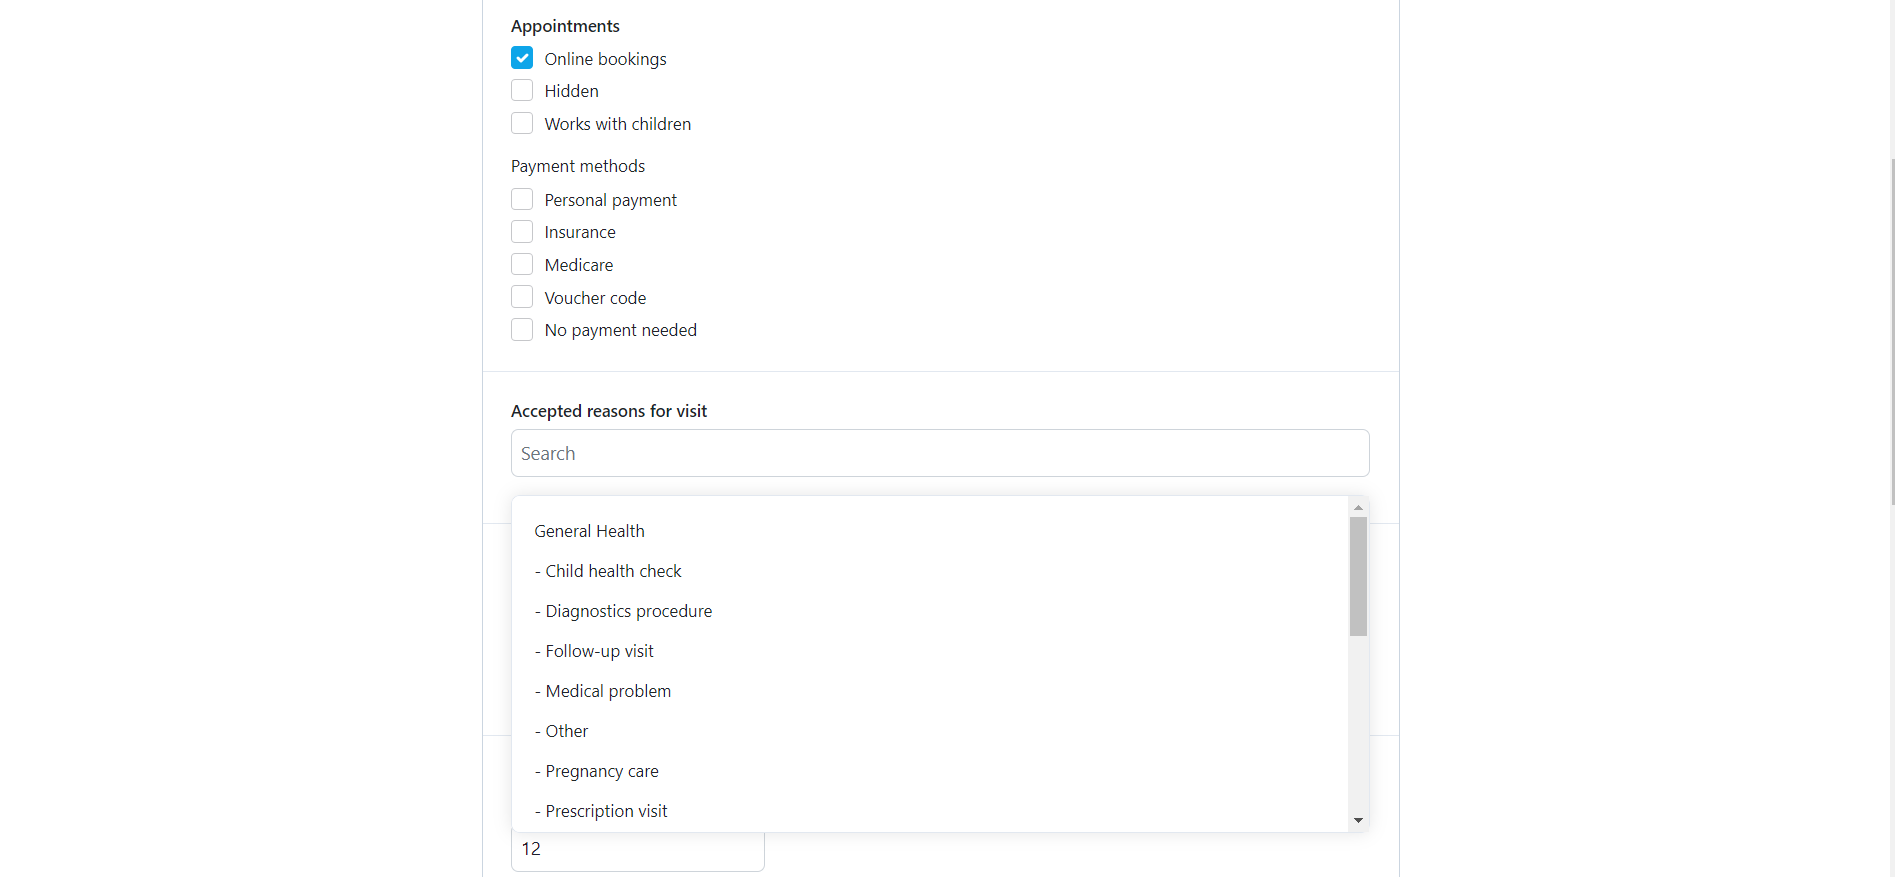Viewport: 1895px width, 877px height.
Task: Choose Child health check from list
Action: (930, 571)
